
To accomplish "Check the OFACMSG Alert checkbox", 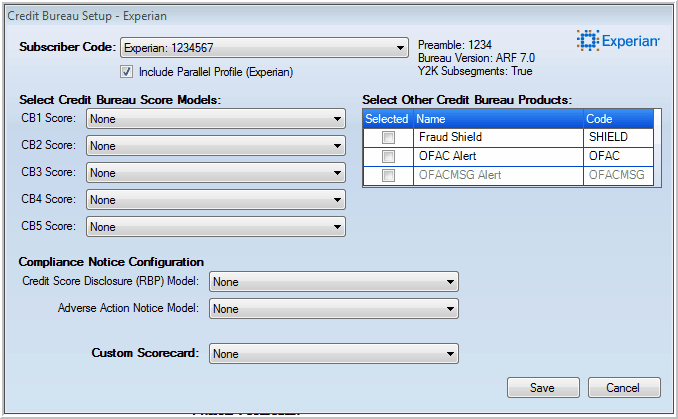I will coord(388,175).
